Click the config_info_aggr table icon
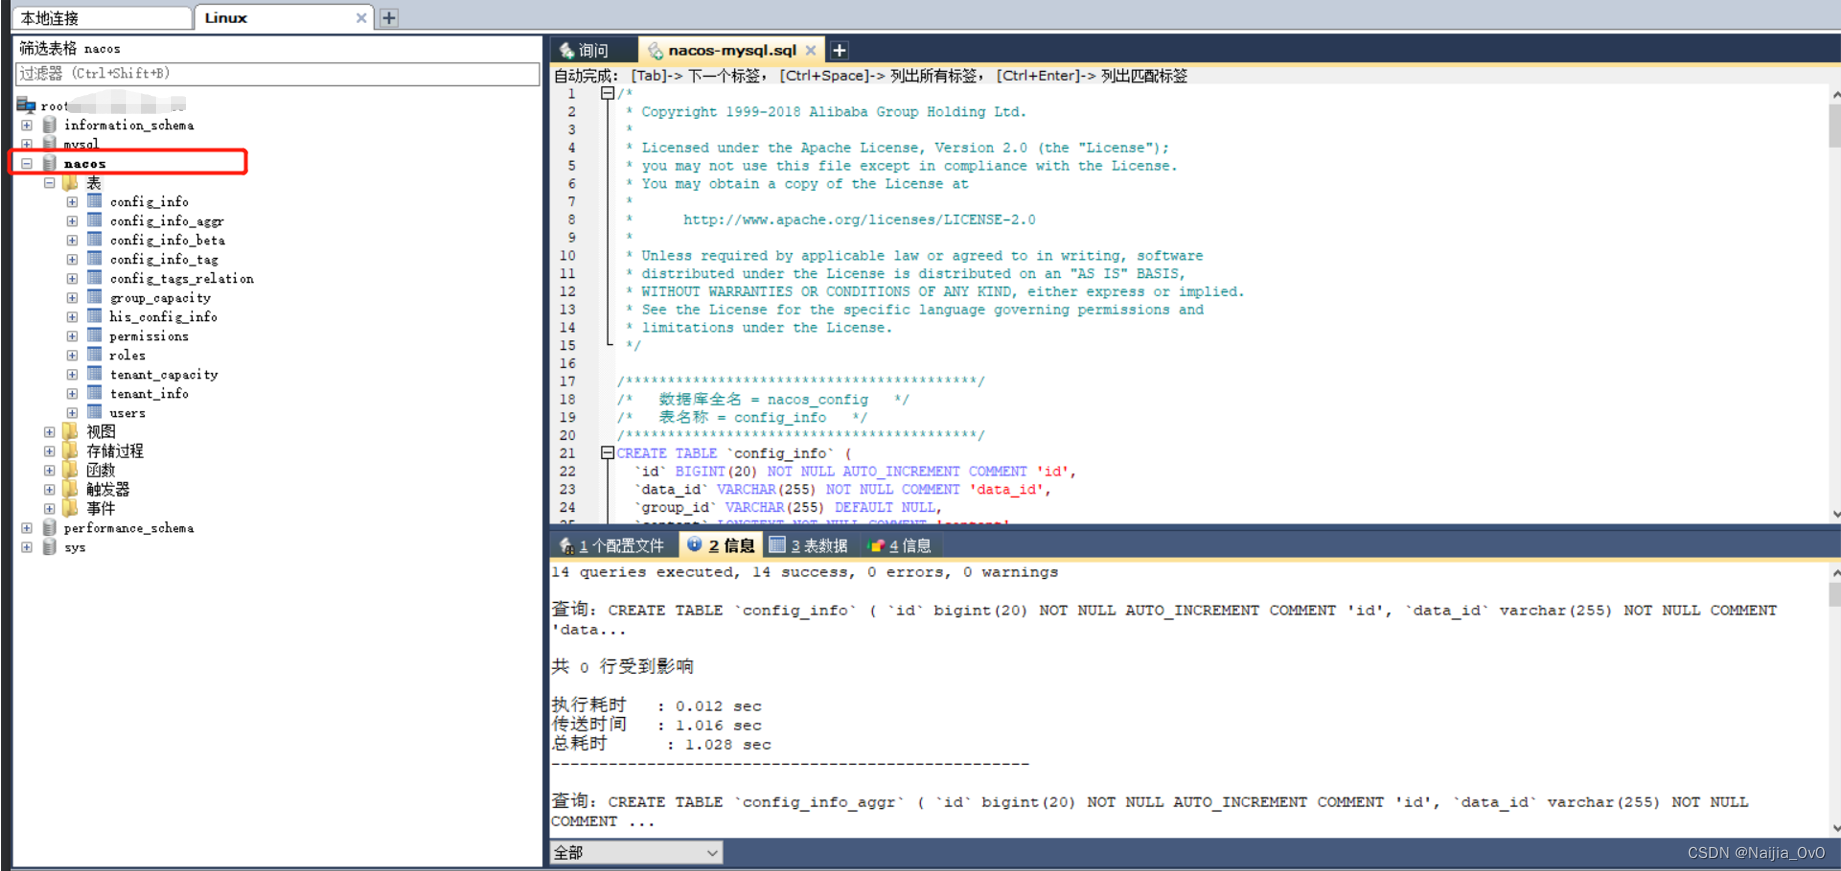Viewport: 1841px width, 871px height. (x=95, y=220)
